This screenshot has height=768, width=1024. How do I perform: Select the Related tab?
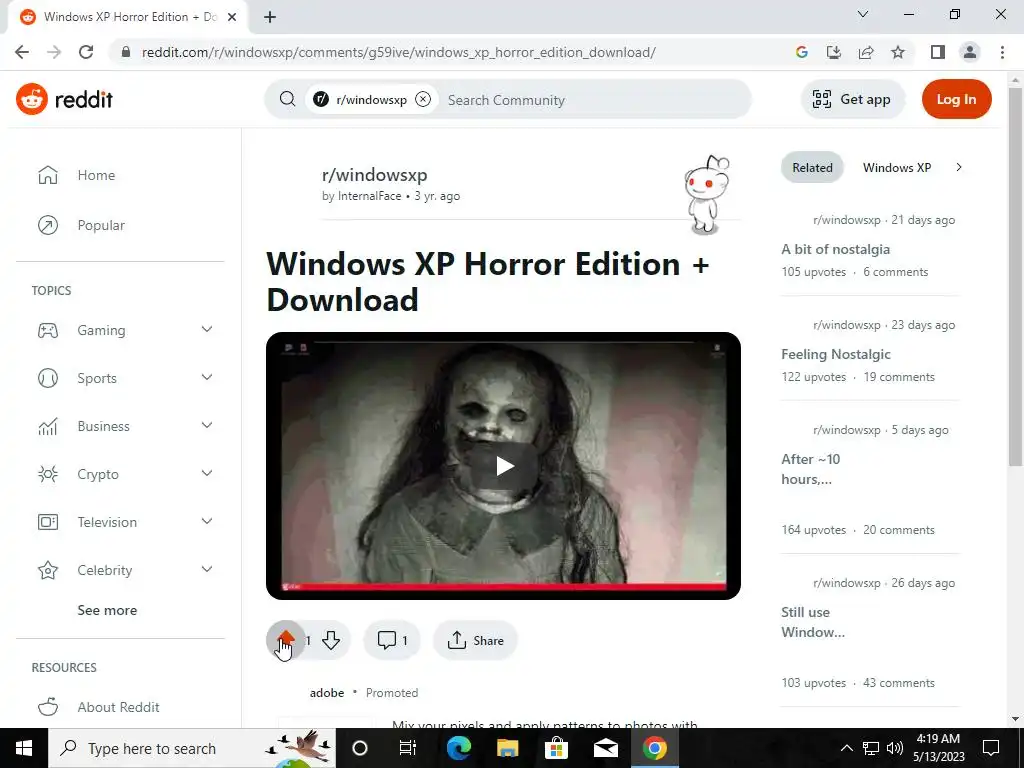coord(812,168)
